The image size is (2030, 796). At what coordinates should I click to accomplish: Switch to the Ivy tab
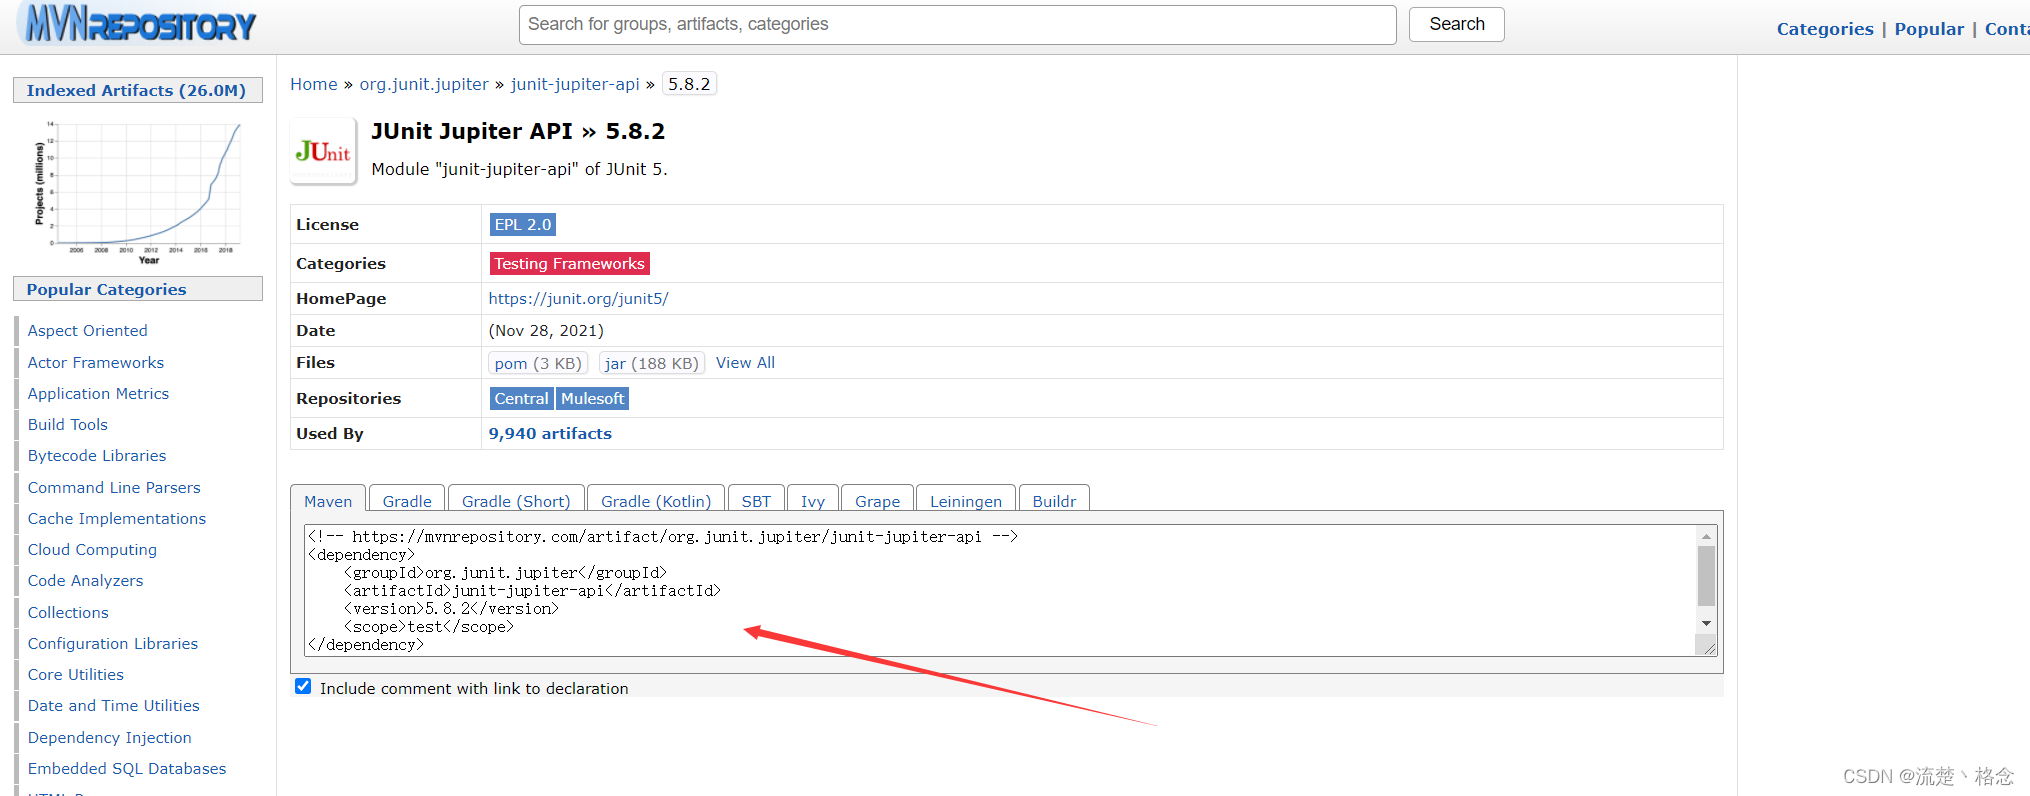click(813, 500)
